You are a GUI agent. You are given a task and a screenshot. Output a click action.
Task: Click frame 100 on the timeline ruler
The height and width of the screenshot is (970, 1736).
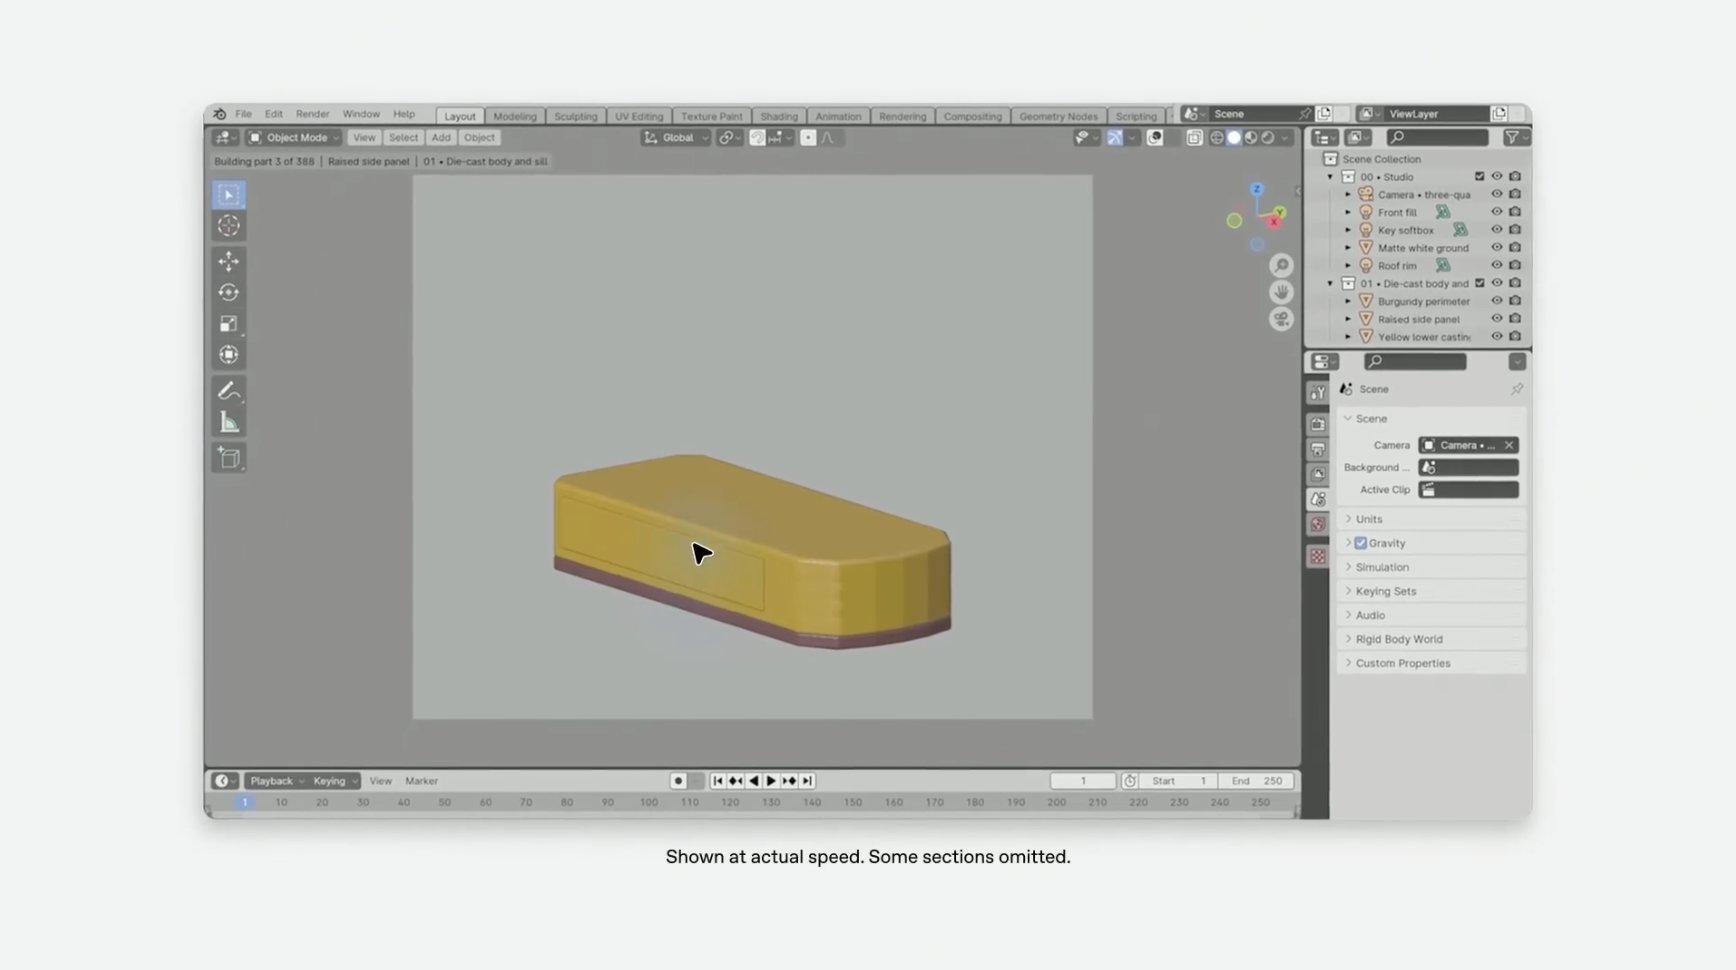[649, 802]
